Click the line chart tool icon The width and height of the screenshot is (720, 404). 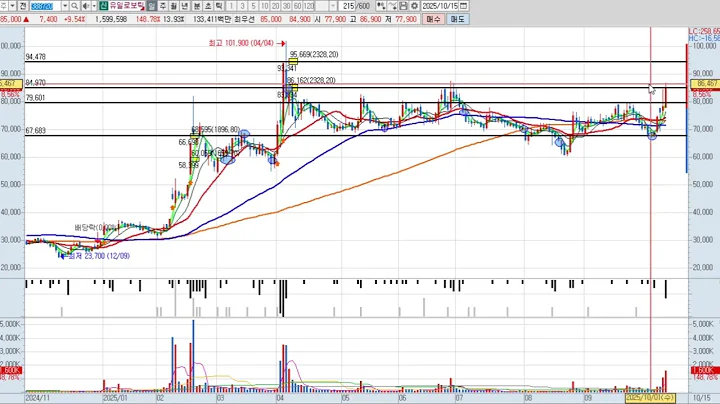[392, 6]
